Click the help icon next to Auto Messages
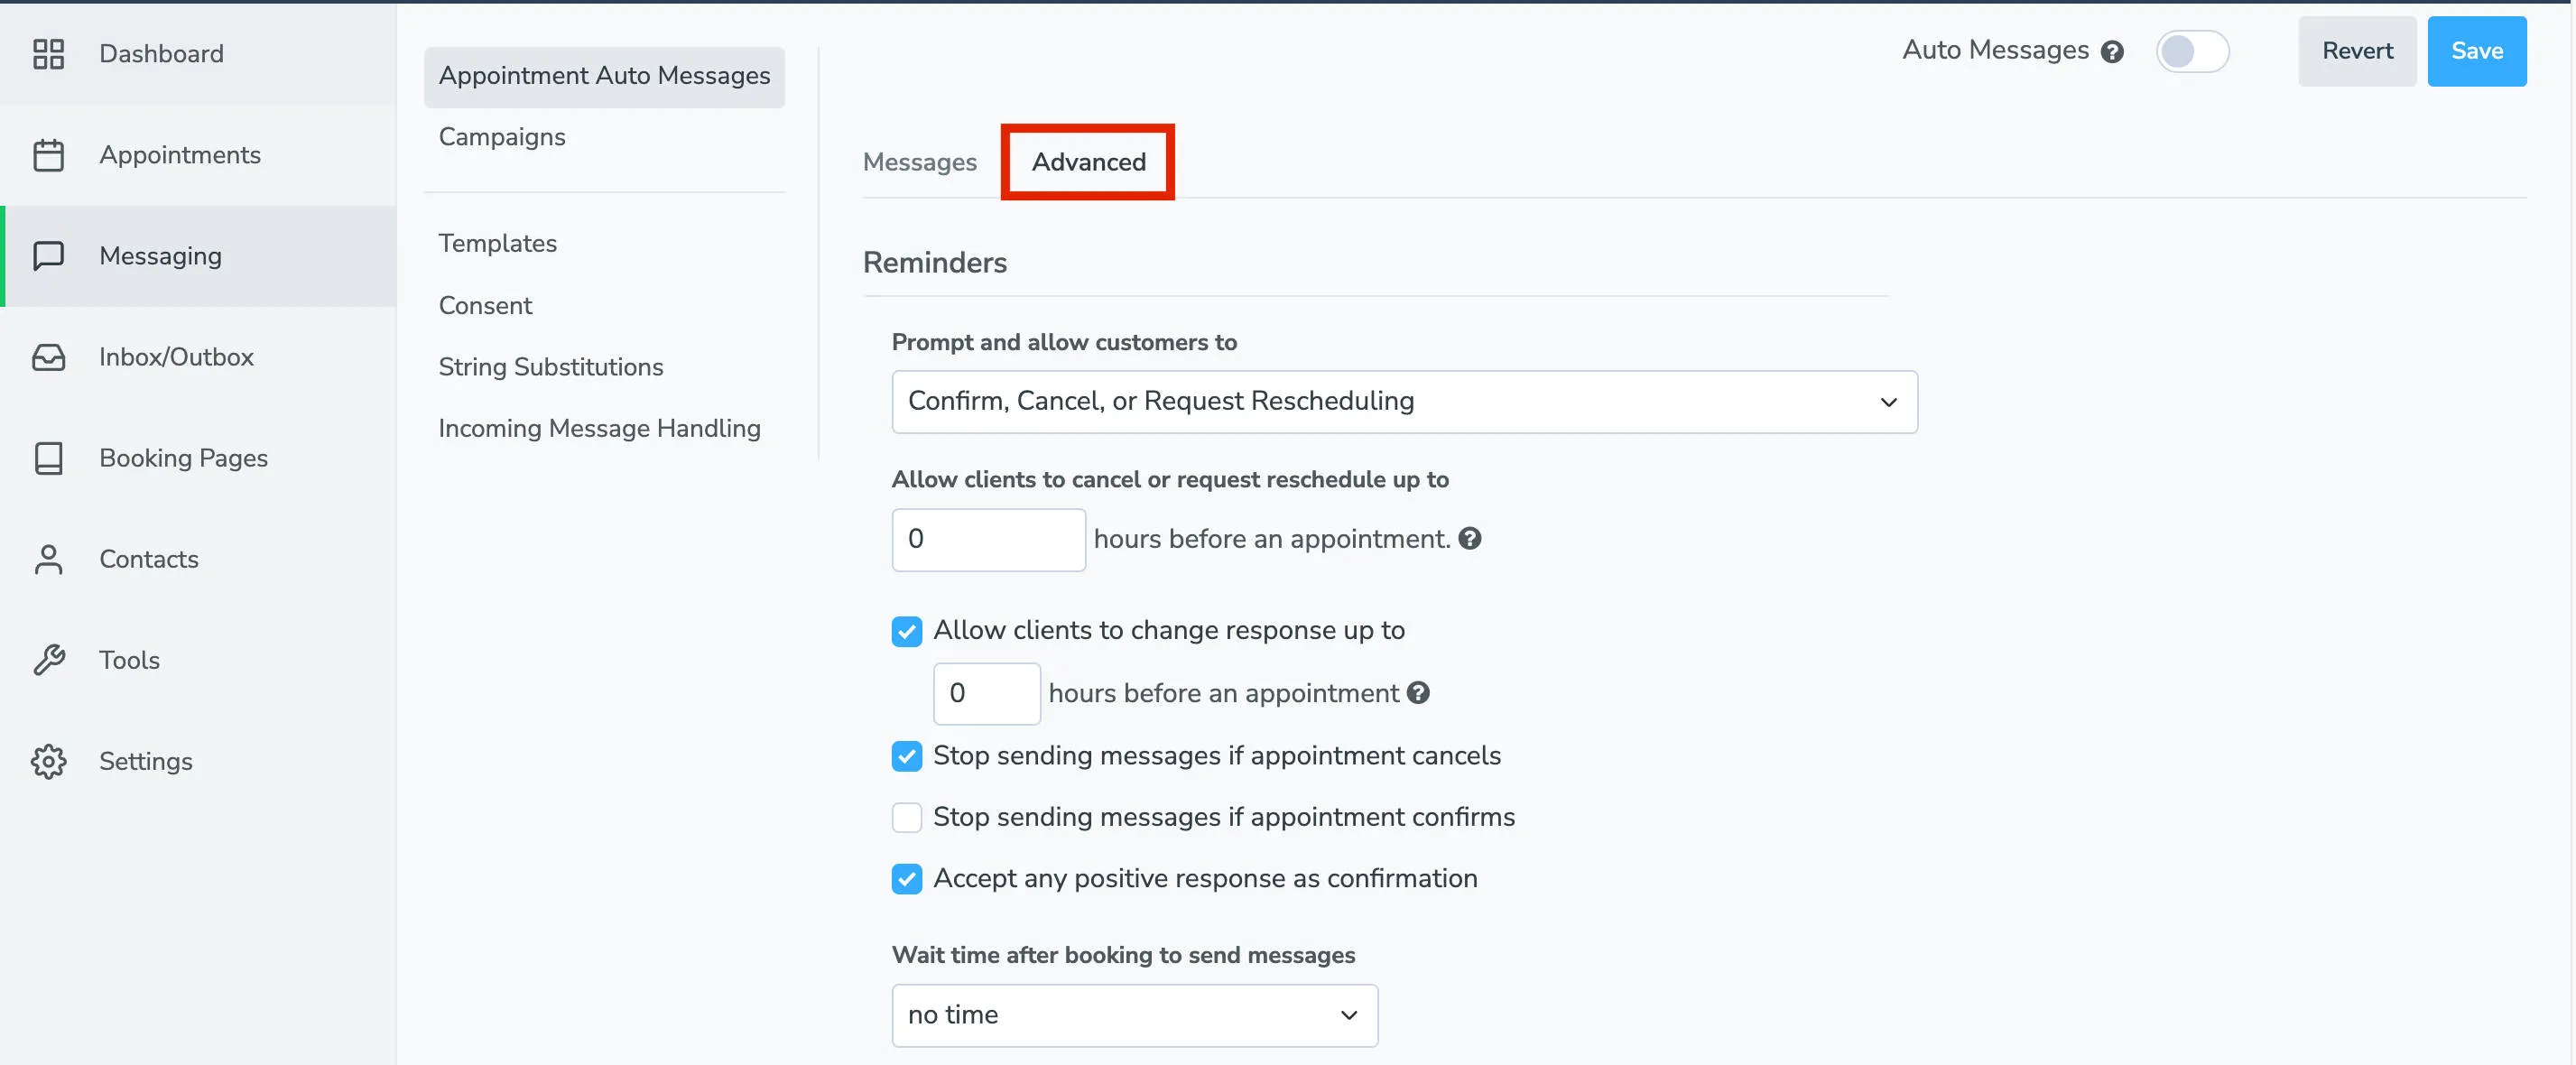The height and width of the screenshot is (1065, 2576). [x=2114, y=51]
